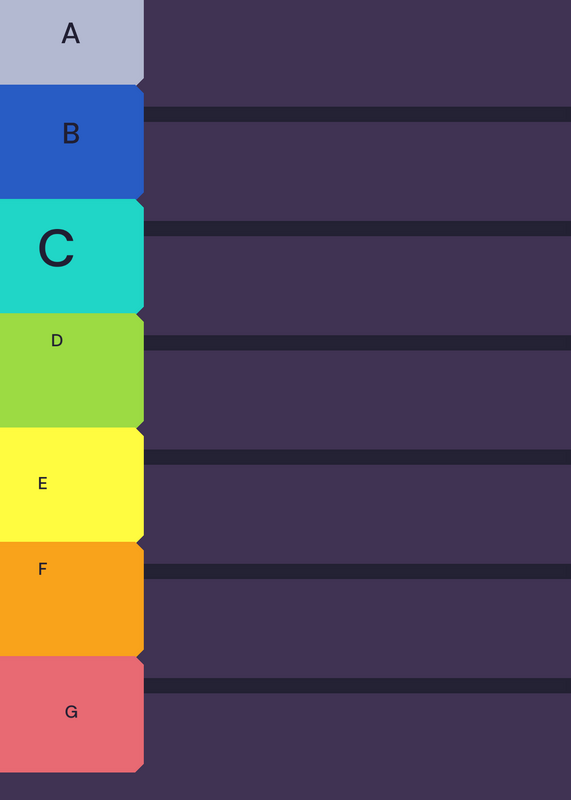Viewport: 571px width, 800px height.
Task: Click the empty row next to tier E
Action: pos(357,514)
